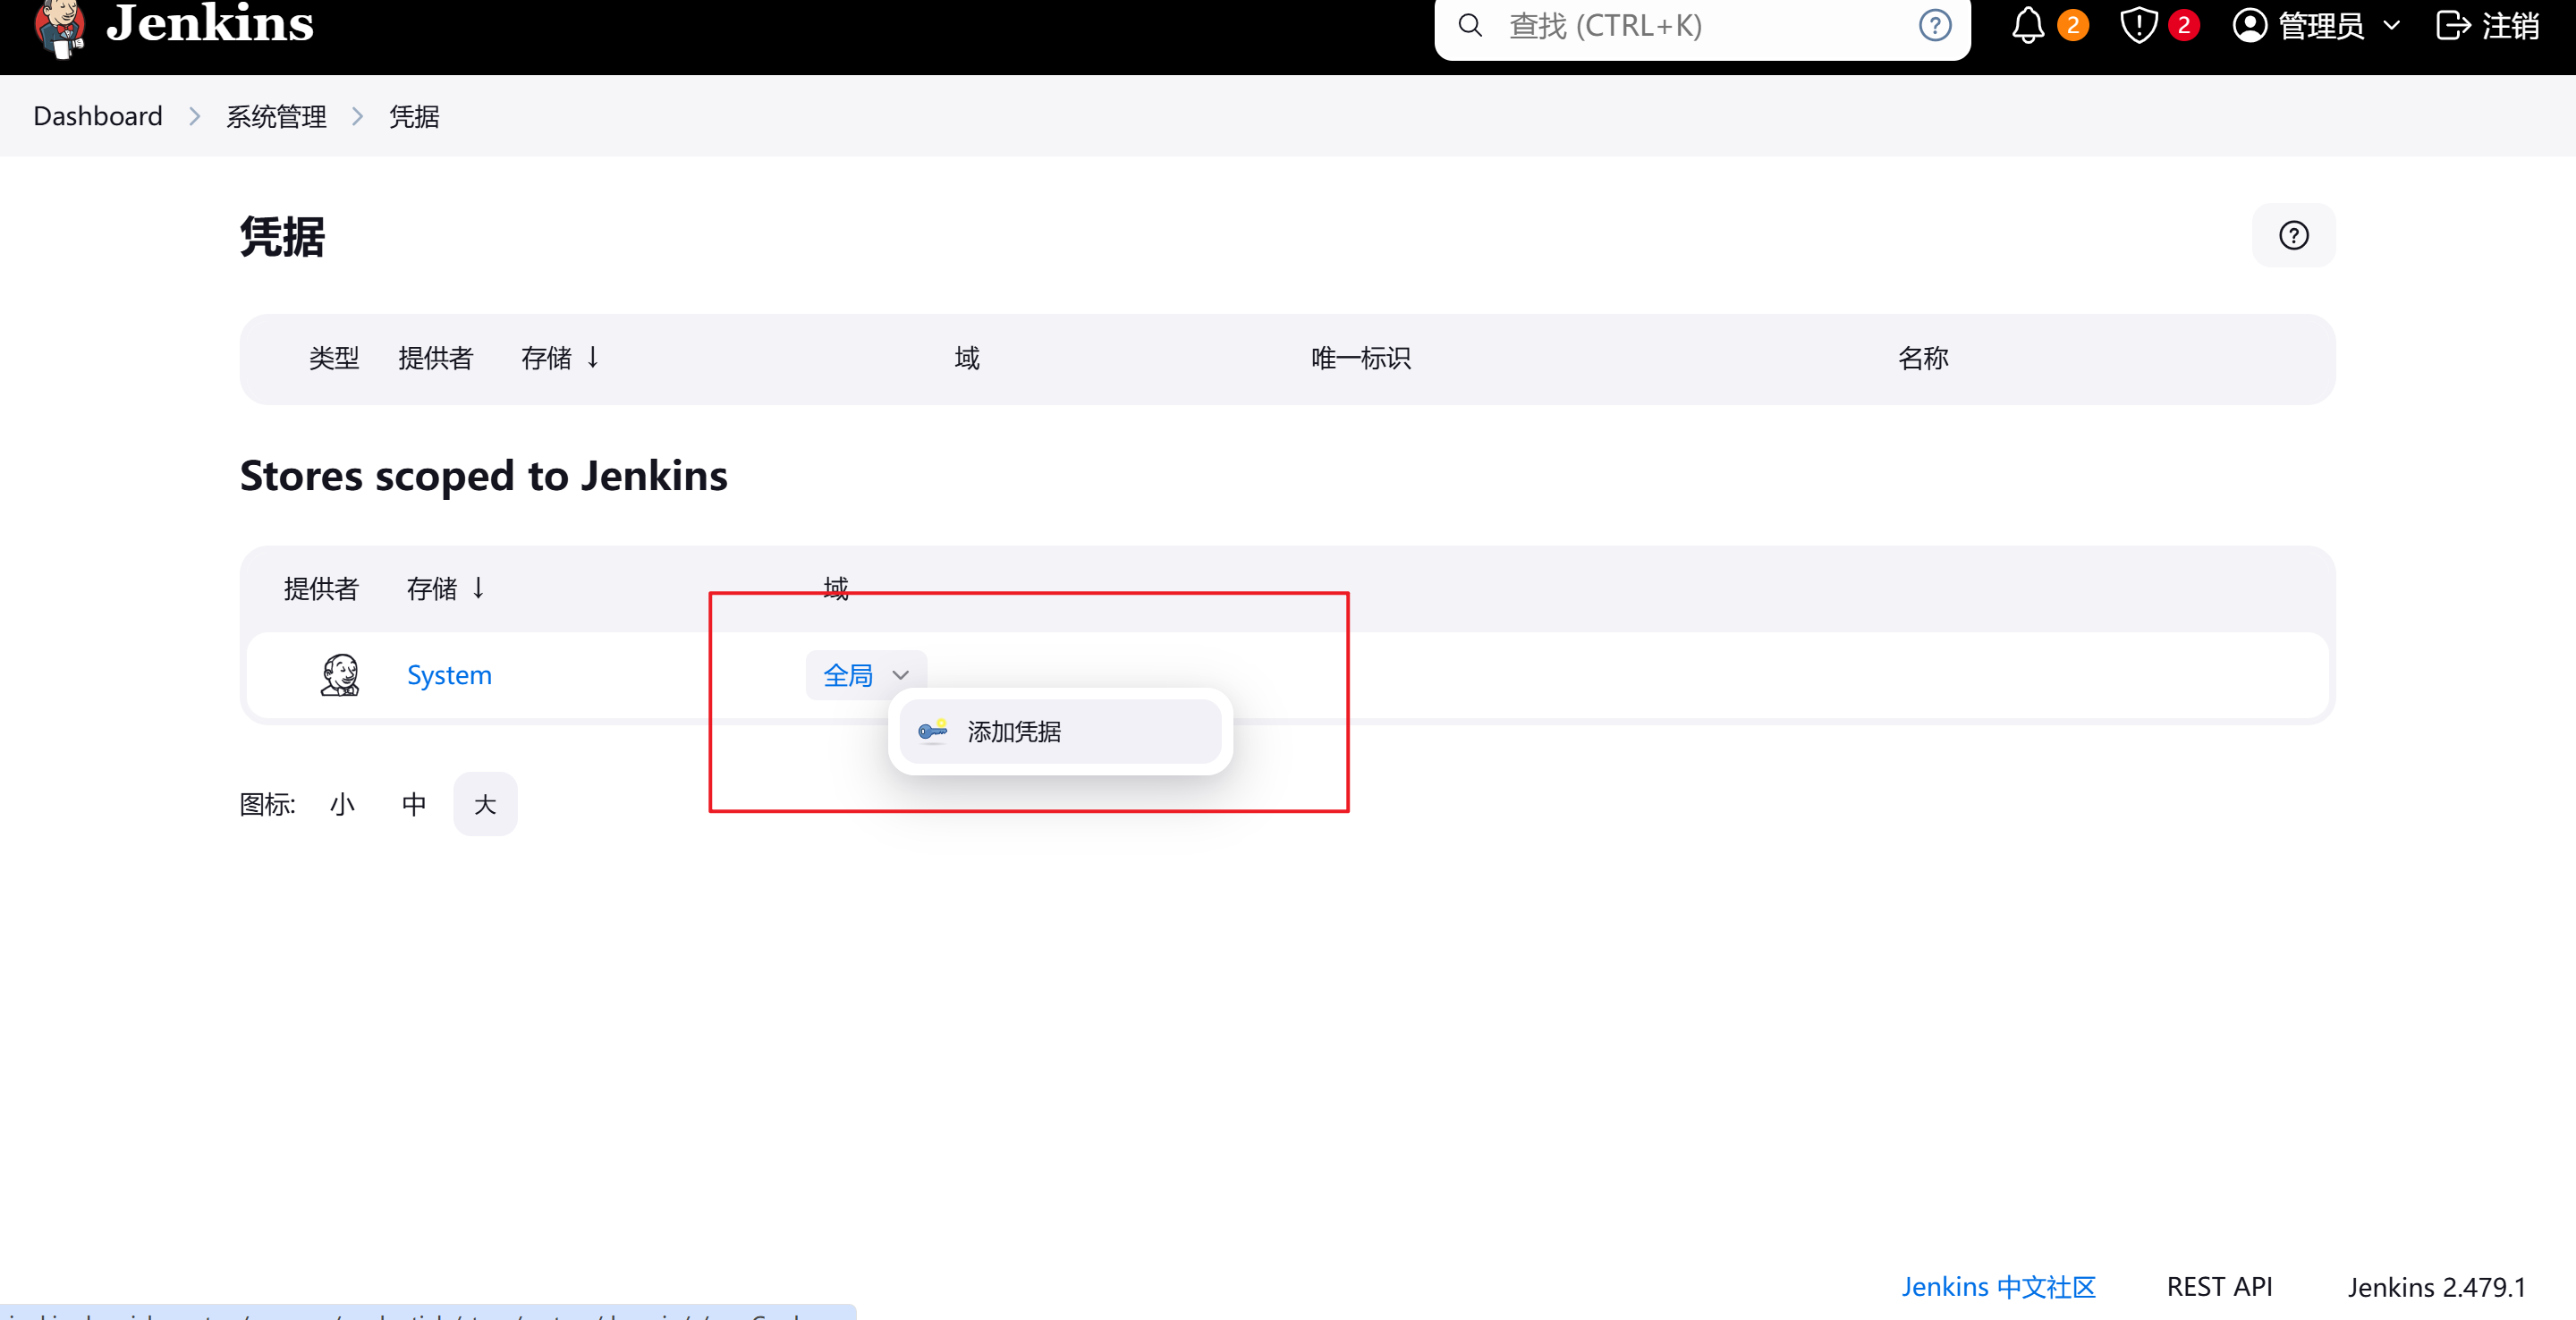The image size is (2576, 1320).
Task: Click the 凭据 breadcrumb
Action: (414, 116)
